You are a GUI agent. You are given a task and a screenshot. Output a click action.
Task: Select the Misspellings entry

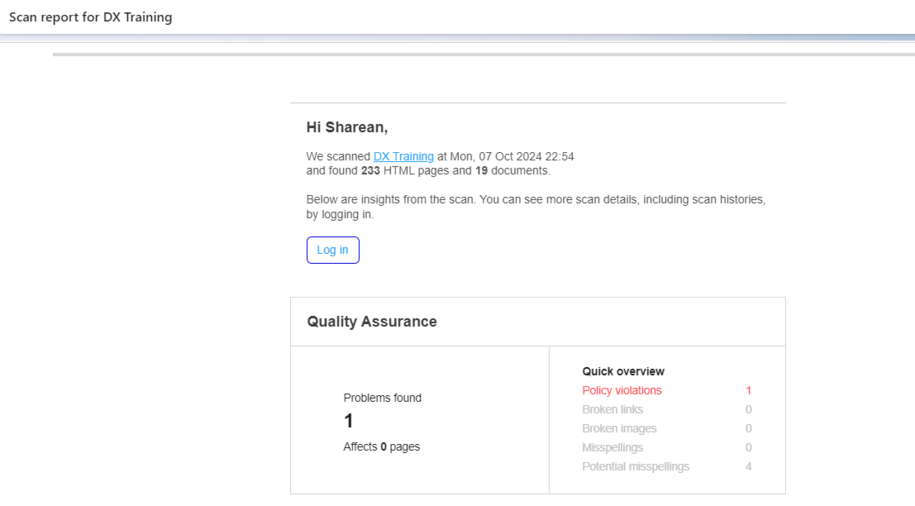click(612, 448)
